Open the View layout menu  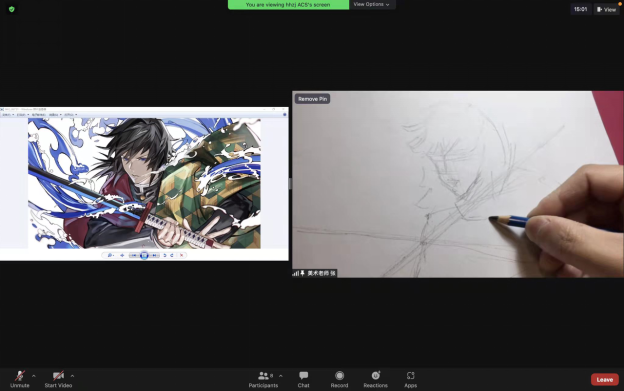(x=606, y=10)
